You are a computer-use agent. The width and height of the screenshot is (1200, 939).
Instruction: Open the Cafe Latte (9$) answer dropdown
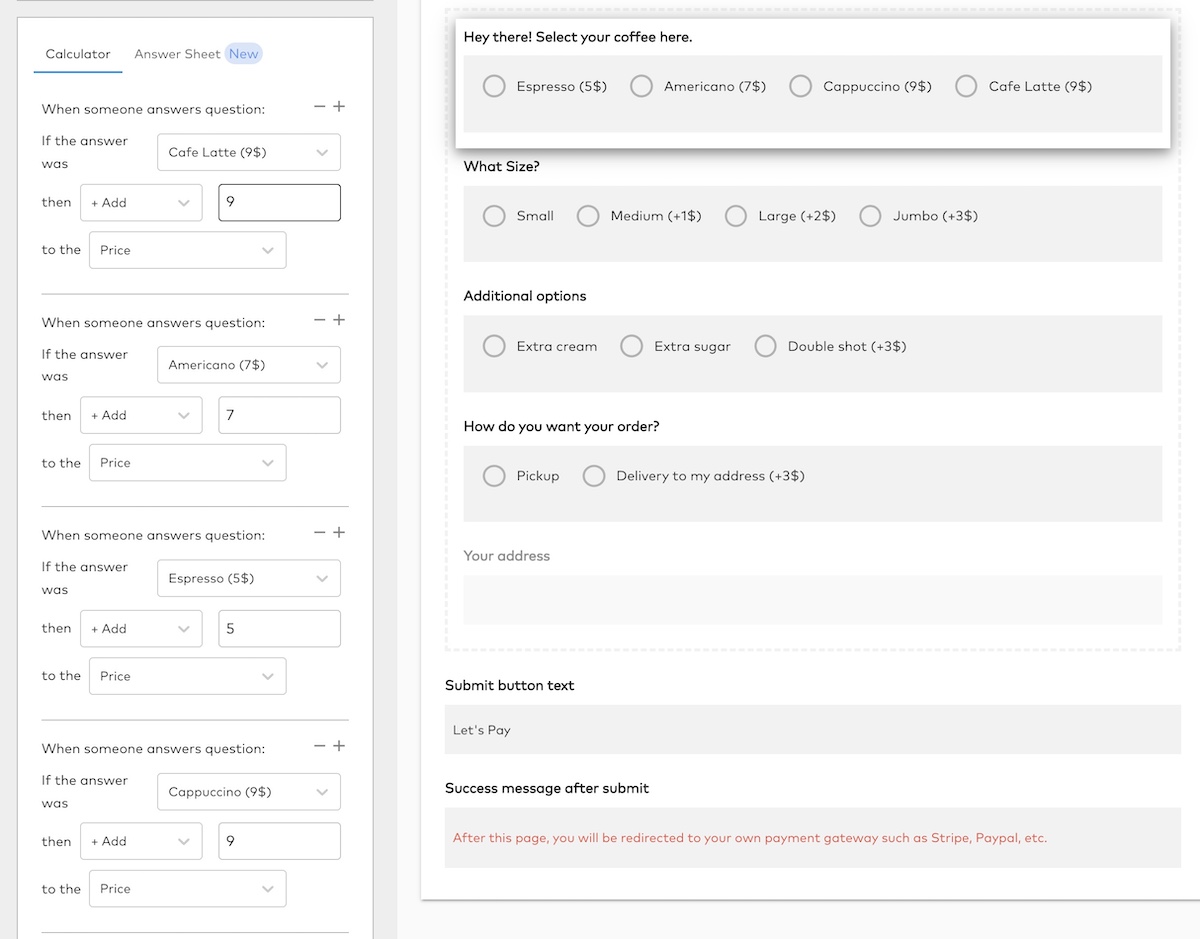click(249, 152)
